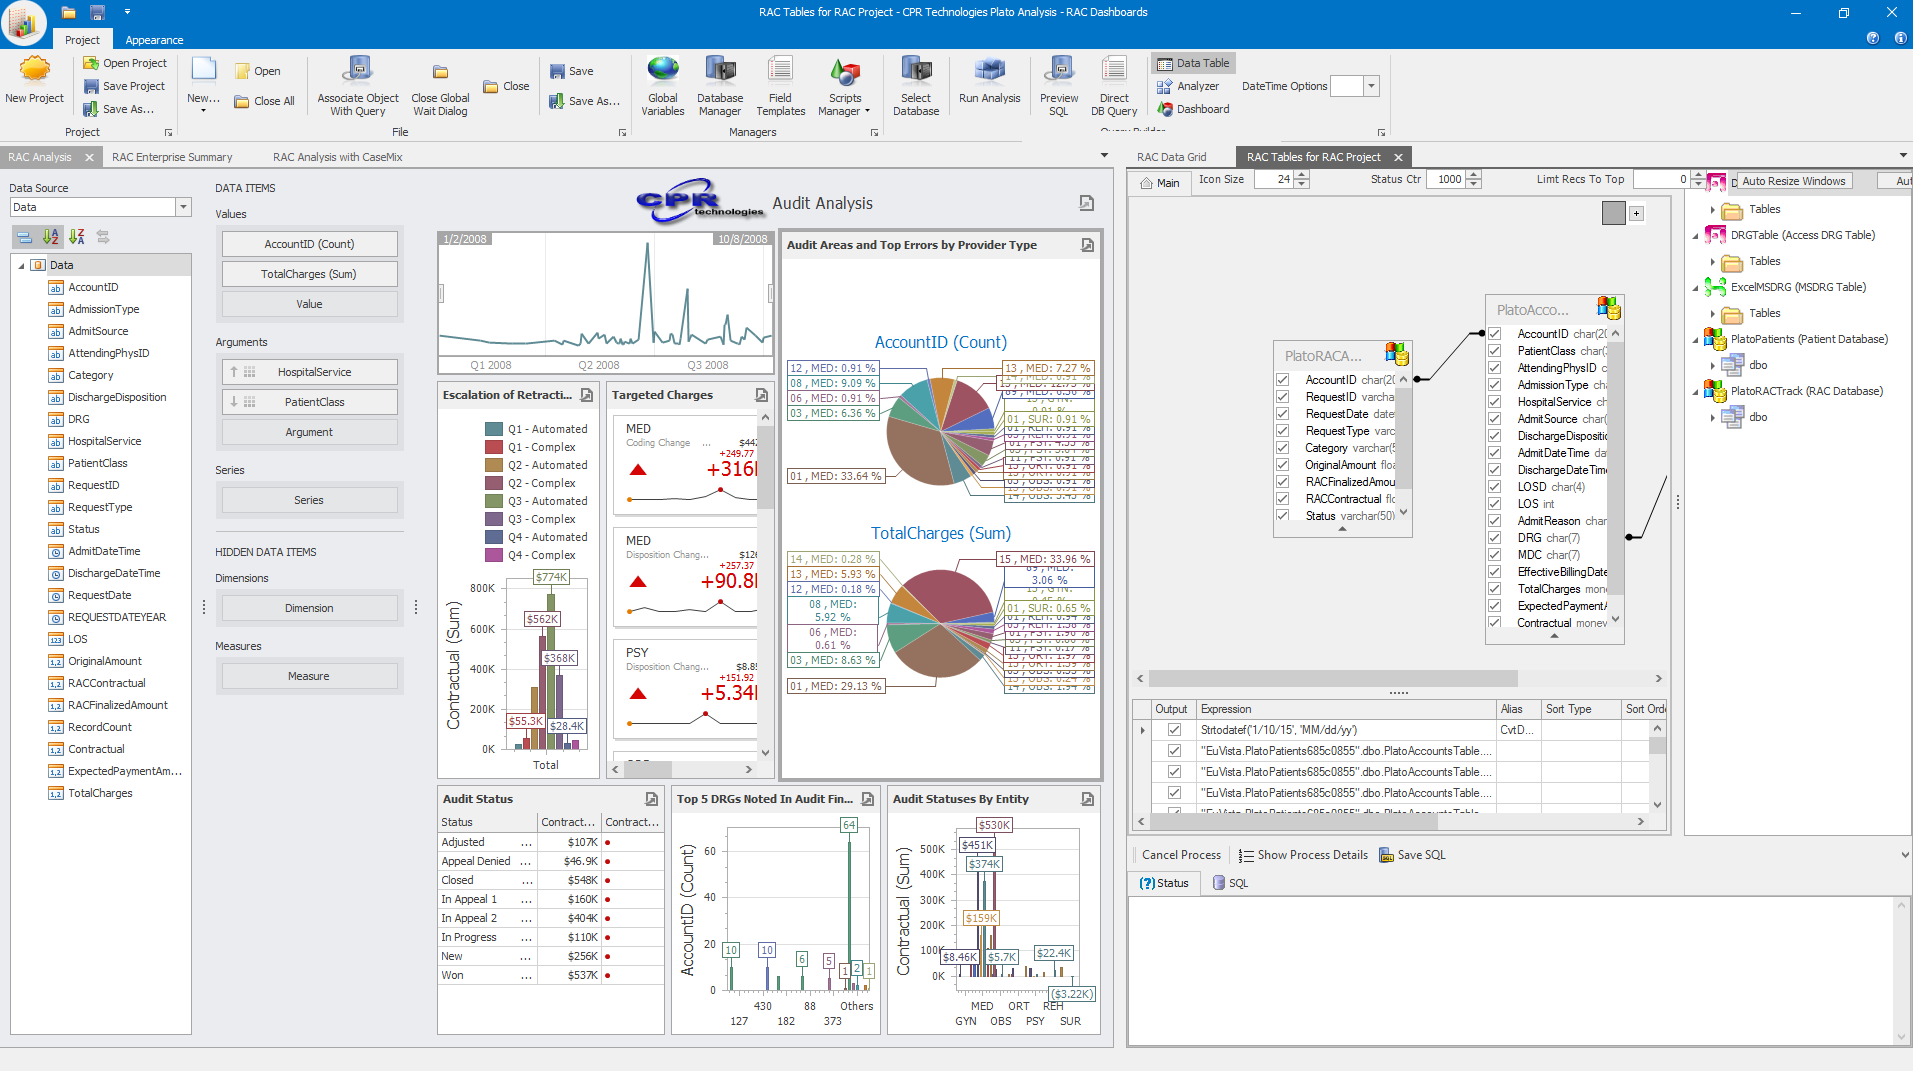Click the Data Table ribbon item
1913x1071 pixels.
(1193, 63)
